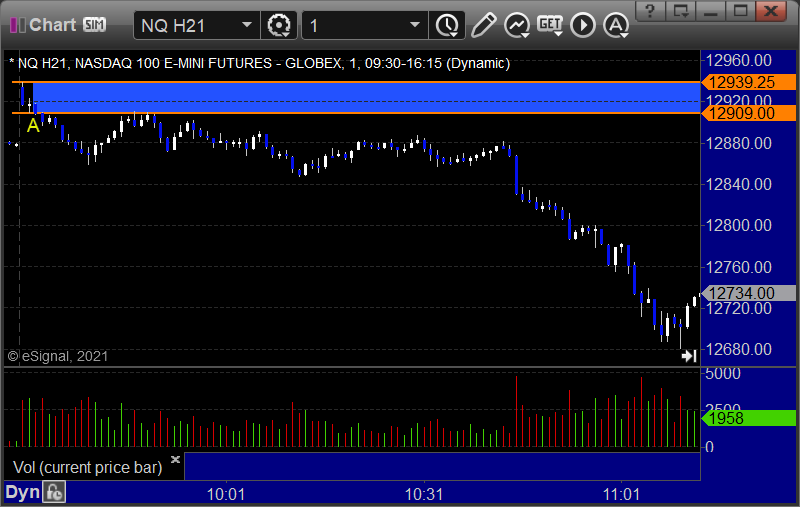Click the yellow A annotation label
The width and height of the screenshot is (800, 507).
point(33,125)
